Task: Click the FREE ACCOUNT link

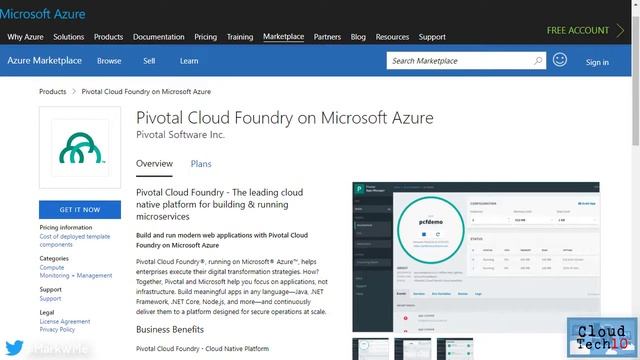Action: click(x=578, y=31)
